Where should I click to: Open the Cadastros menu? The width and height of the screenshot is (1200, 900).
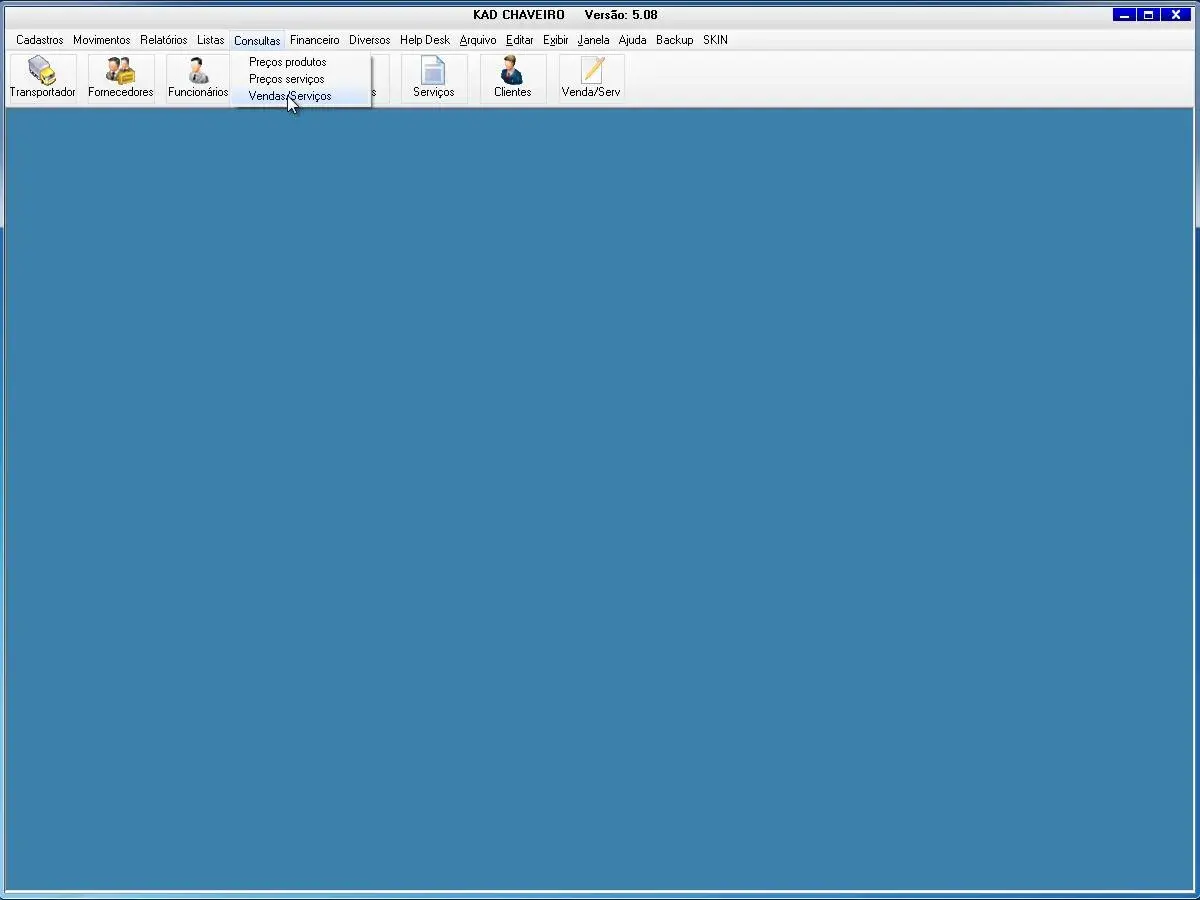40,40
